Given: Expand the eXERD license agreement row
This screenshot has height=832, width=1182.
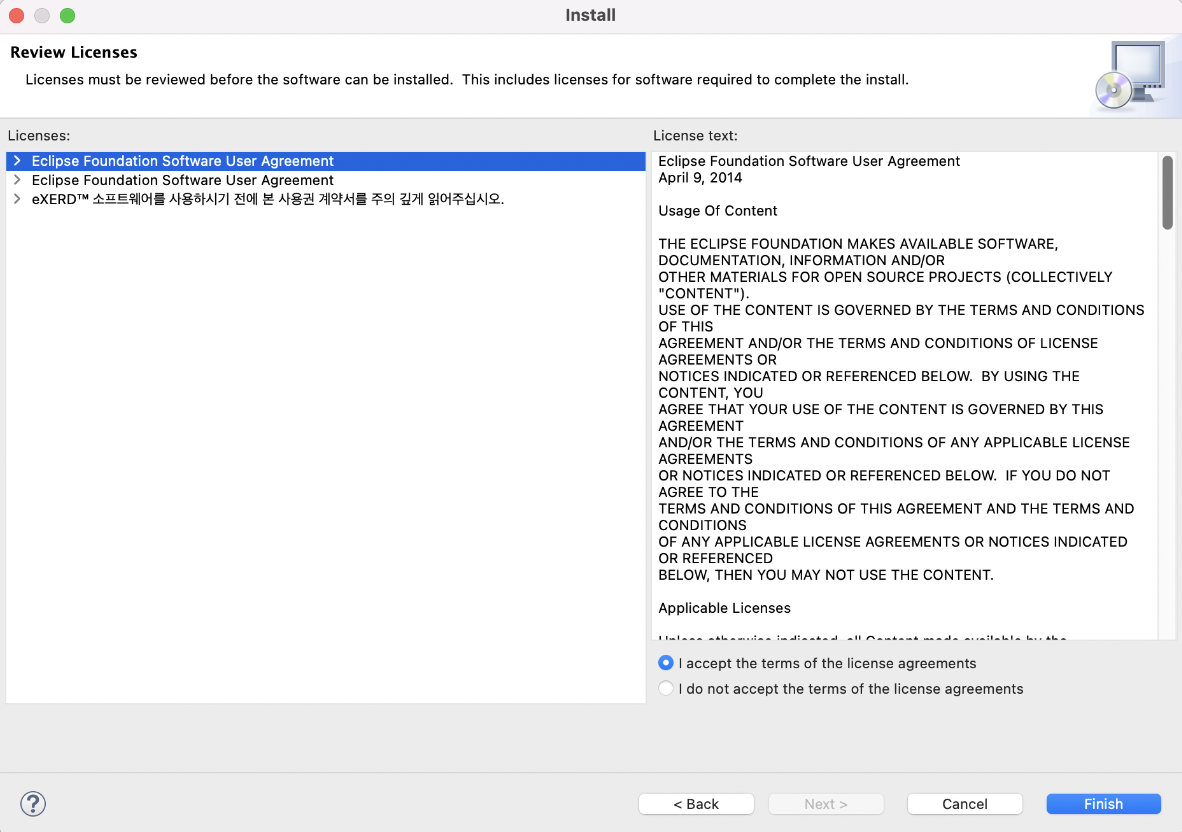Looking at the screenshot, I should (x=17, y=199).
